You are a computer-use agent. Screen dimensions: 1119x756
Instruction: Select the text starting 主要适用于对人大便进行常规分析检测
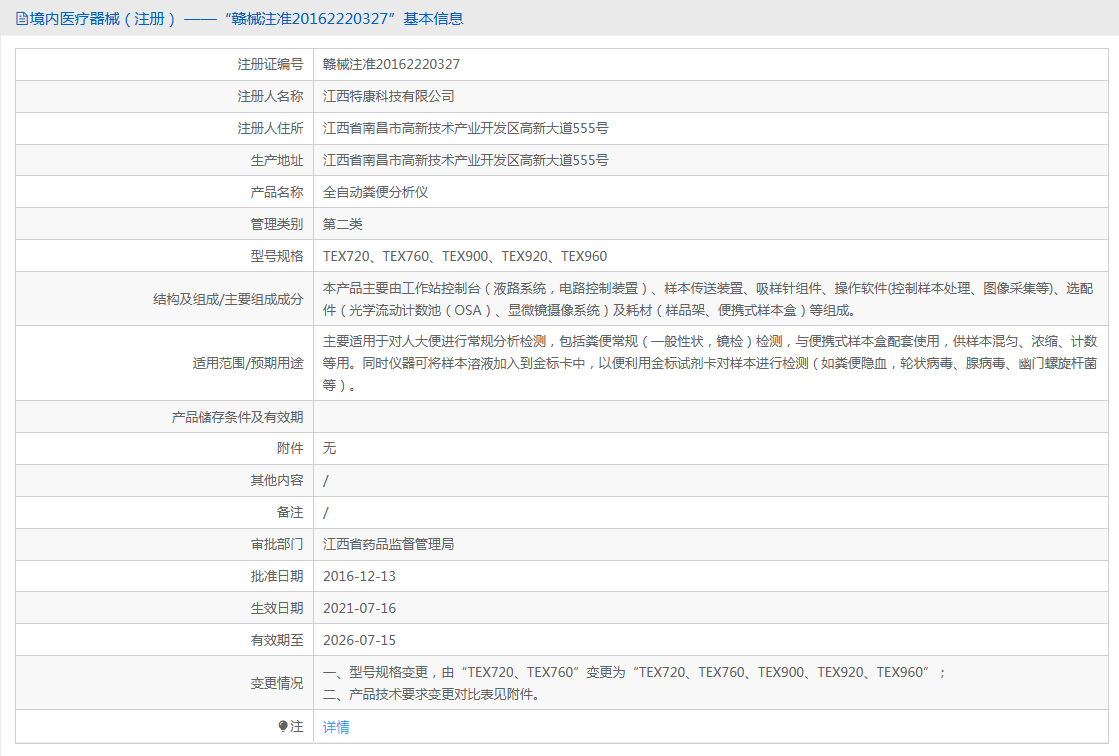(x=709, y=363)
